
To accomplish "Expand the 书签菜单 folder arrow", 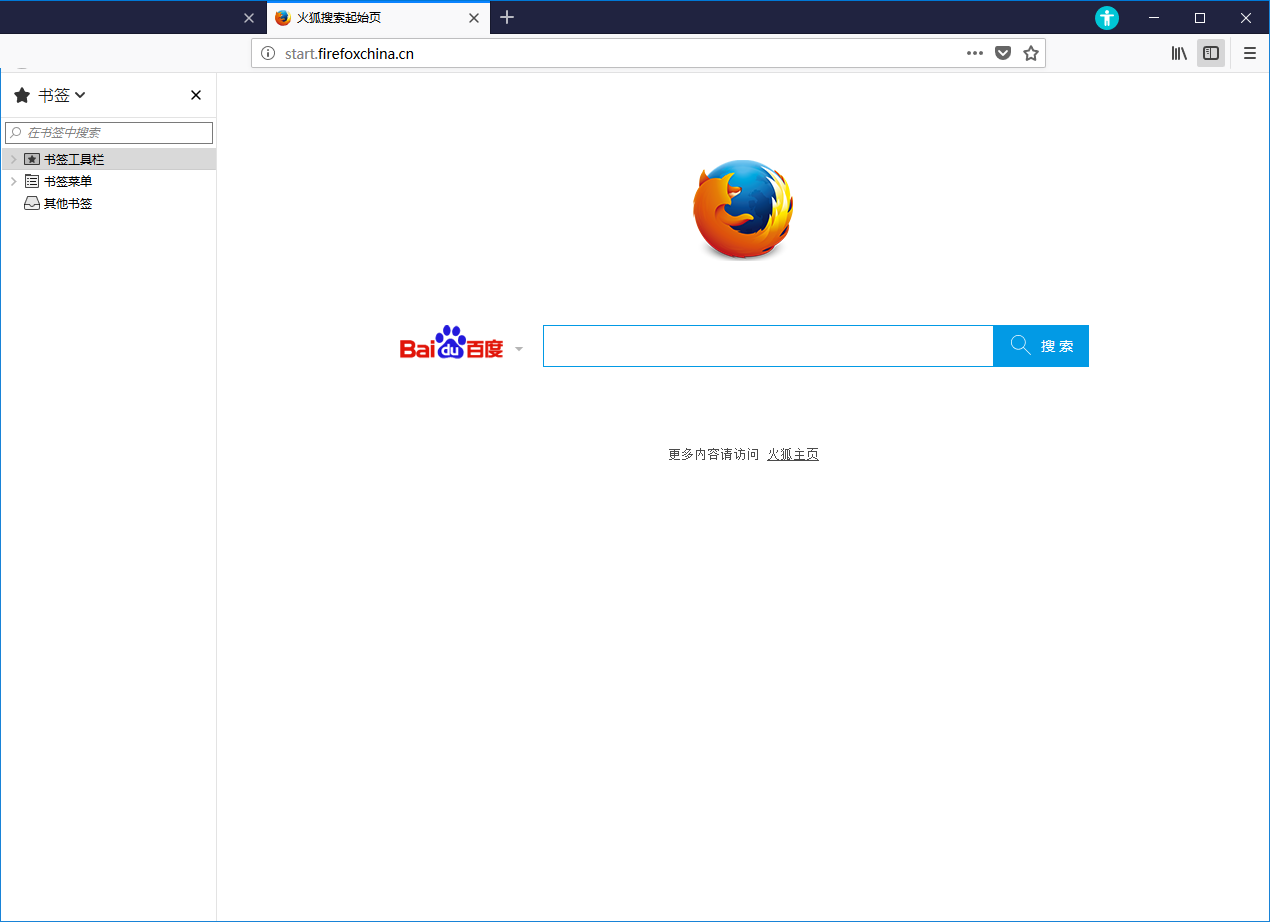I will (x=13, y=181).
